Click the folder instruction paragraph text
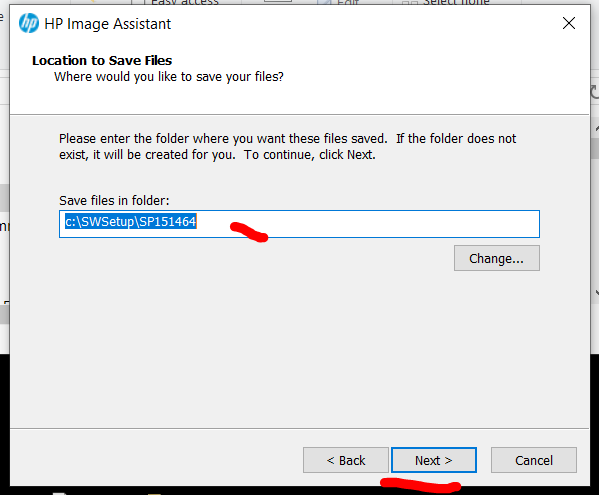The width and height of the screenshot is (599, 495). point(287,147)
